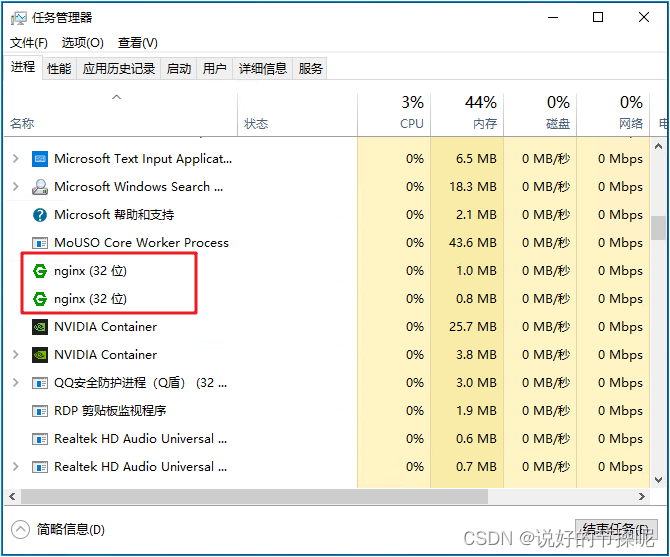Click the vertical scrollbar up arrow
Image resolution: width=670 pixels, height=557 pixels.
coord(658,146)
